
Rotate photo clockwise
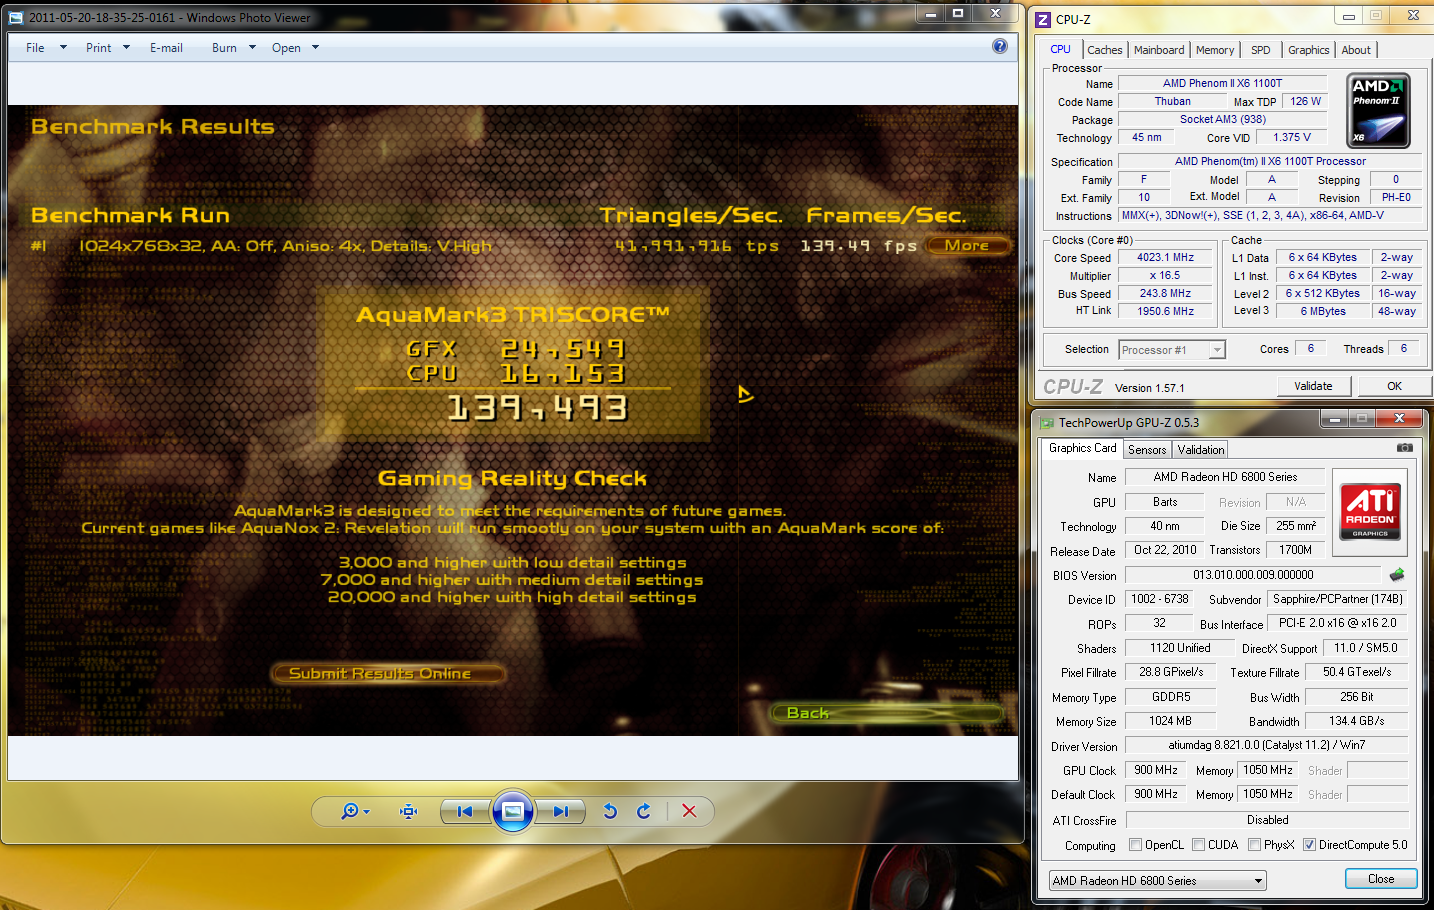point(644,811)
